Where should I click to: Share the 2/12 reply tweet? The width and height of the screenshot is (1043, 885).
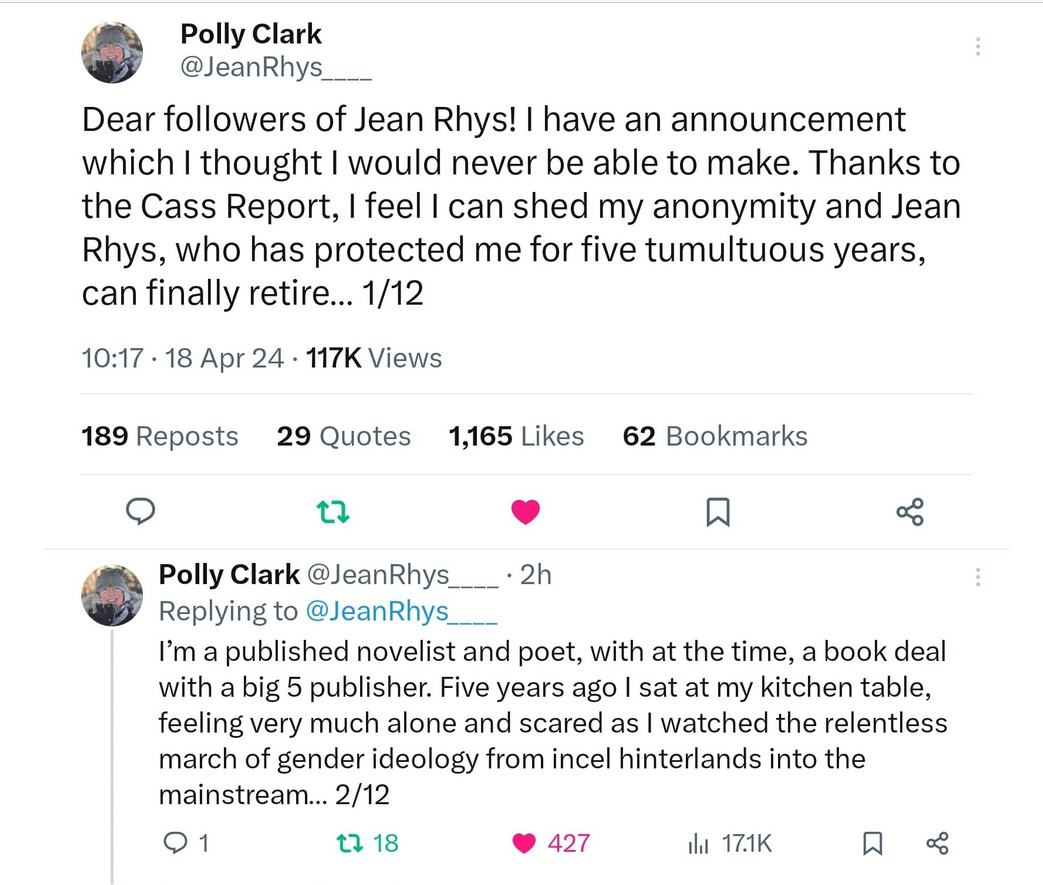pos(938,843)
